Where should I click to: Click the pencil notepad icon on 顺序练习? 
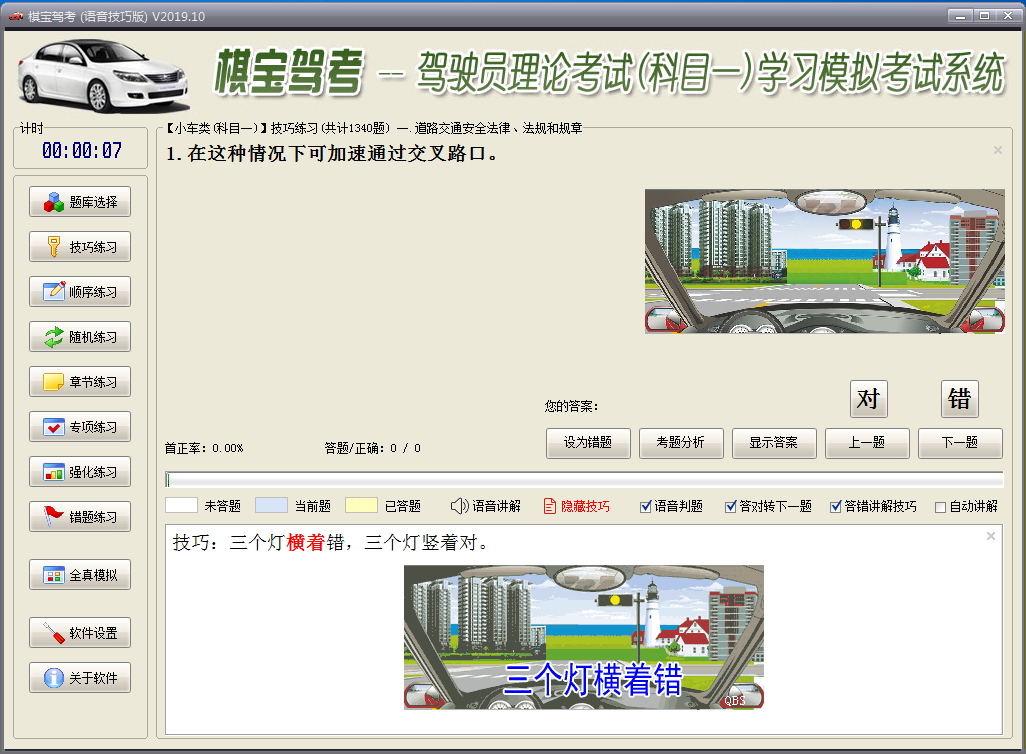(54, 291)
